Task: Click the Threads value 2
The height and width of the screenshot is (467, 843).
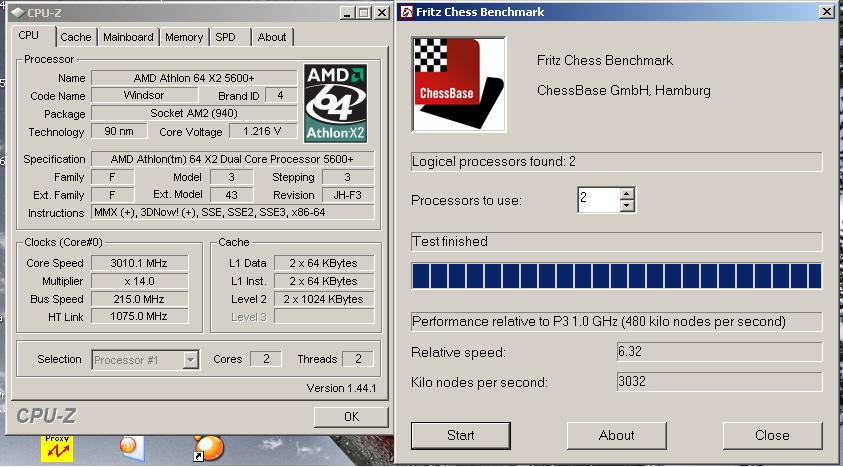Action: coord(358,358)
